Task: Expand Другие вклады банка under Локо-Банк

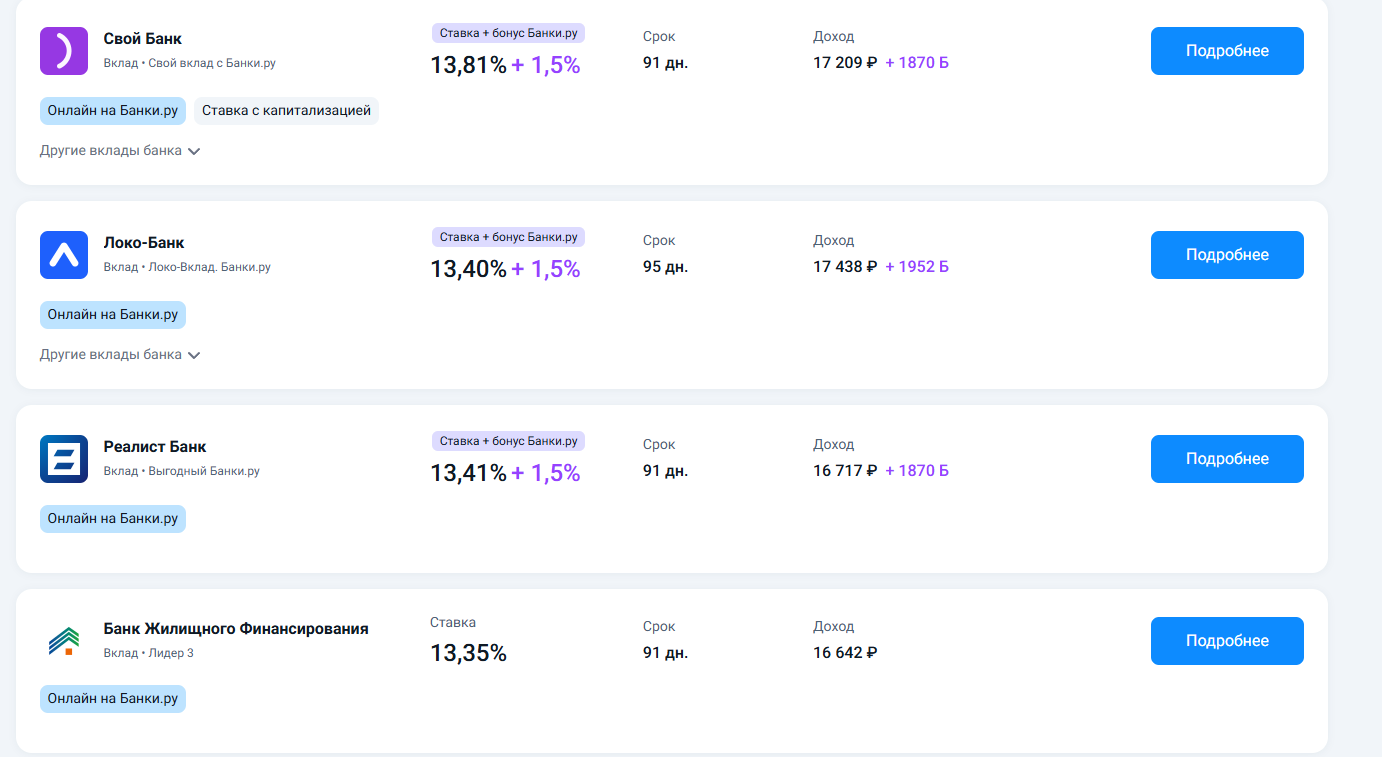Action: 120,355
